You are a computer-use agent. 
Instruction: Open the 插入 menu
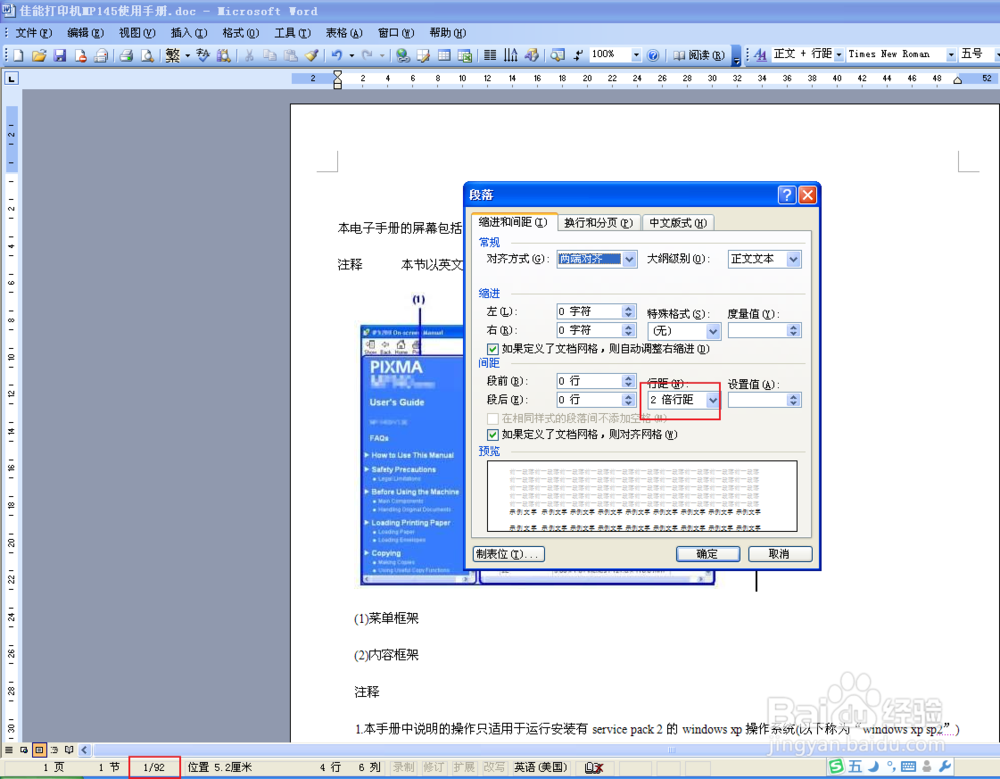tap(189, 33)
